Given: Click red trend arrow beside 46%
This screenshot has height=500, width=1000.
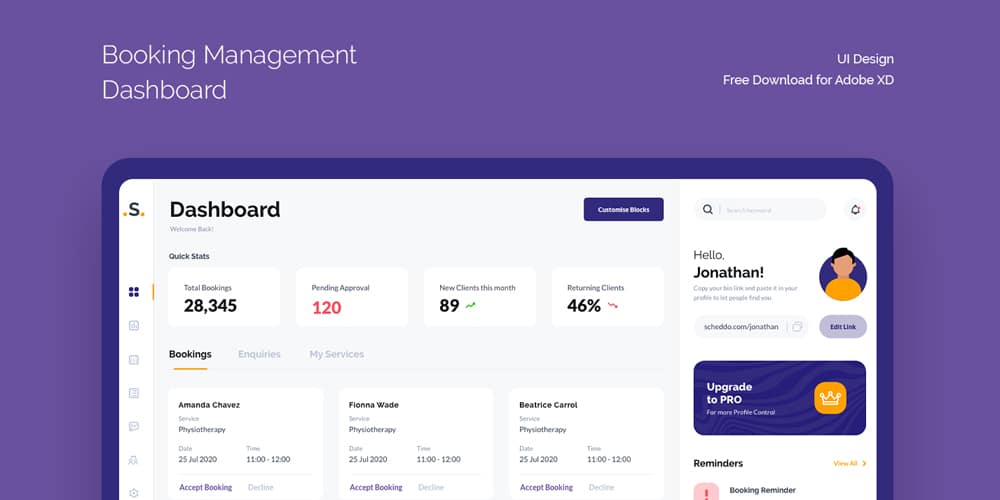Looking at the screenshot, I should coord(613,305).
